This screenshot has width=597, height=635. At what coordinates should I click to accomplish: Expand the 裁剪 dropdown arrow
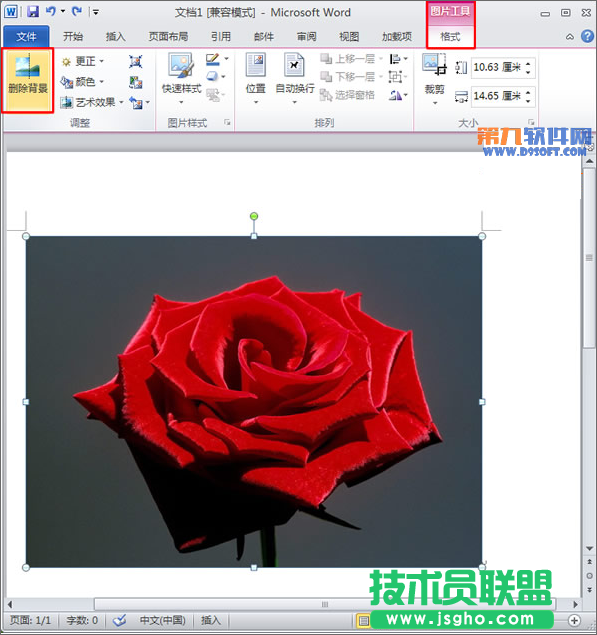point(435,103)
